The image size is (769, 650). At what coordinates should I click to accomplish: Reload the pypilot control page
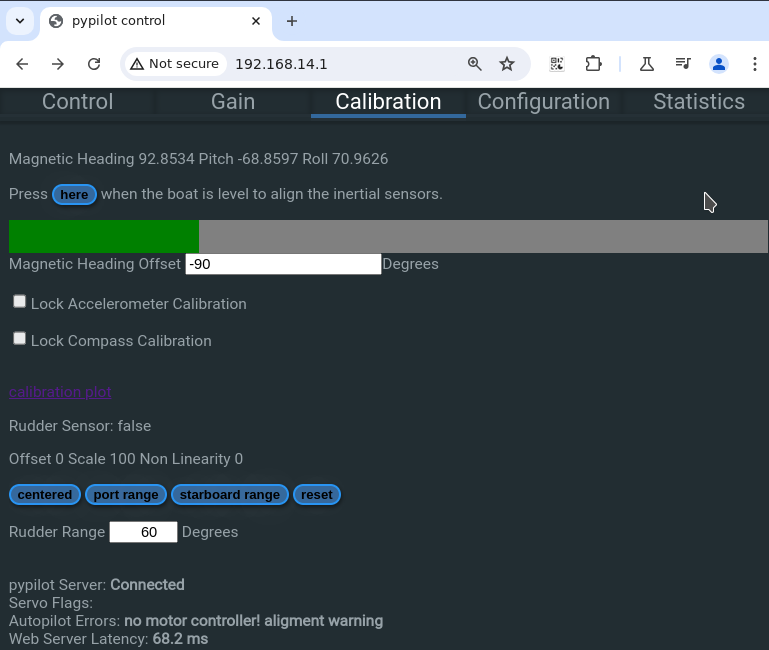pos(94,64)
